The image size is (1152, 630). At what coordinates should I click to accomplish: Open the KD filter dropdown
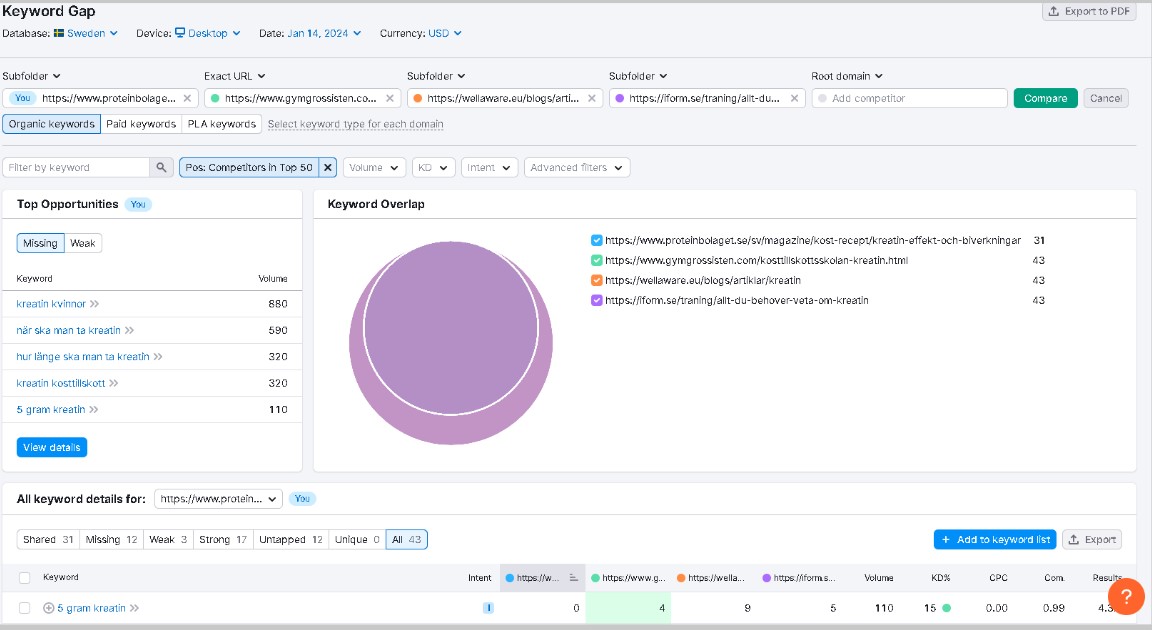[x=433, y=167]
